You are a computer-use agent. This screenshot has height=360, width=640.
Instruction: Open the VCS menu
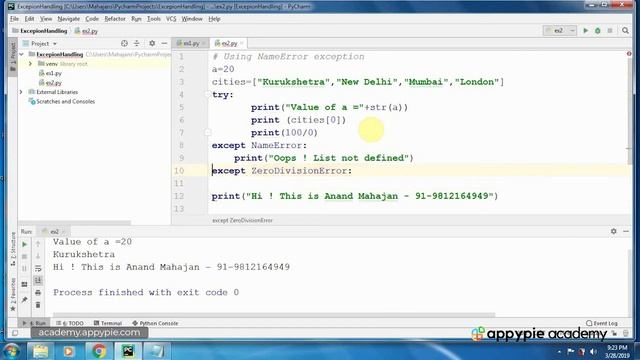pyautogui.click(x=171, y=19)
